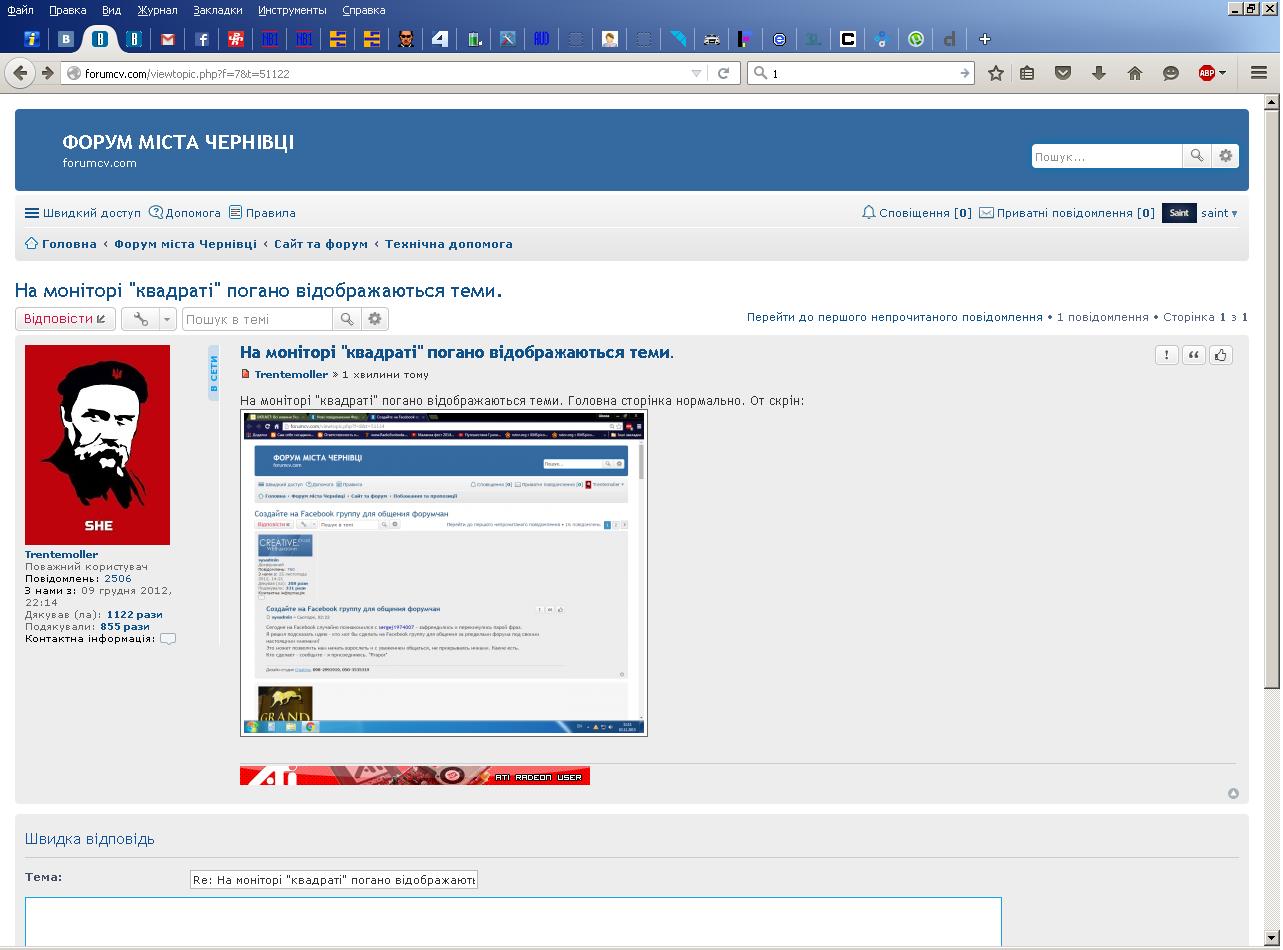The height and width of the screenshot is (950, 1283).
Task: Click the thumbs-up thank post icon
Action: pyautogui.click(x=1220, y=355)
